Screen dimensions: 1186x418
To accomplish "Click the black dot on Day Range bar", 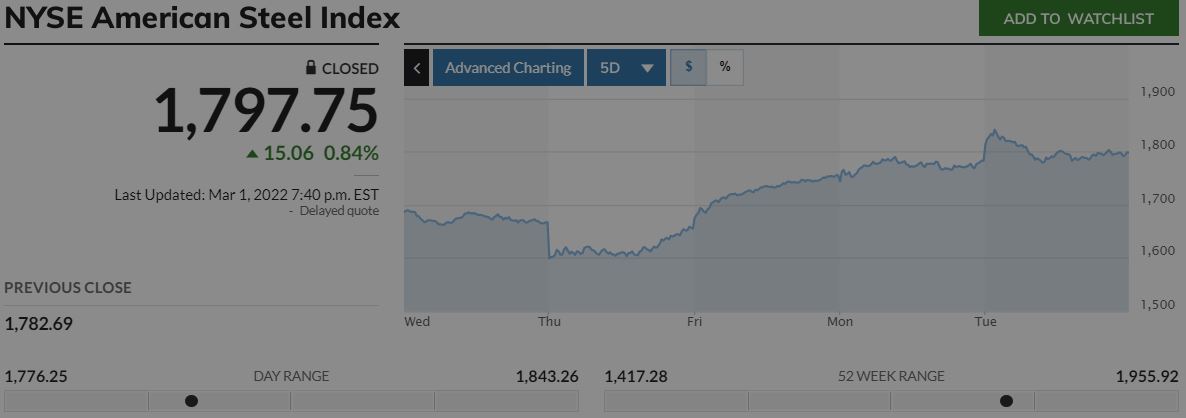I will click(x=191, y=401).
